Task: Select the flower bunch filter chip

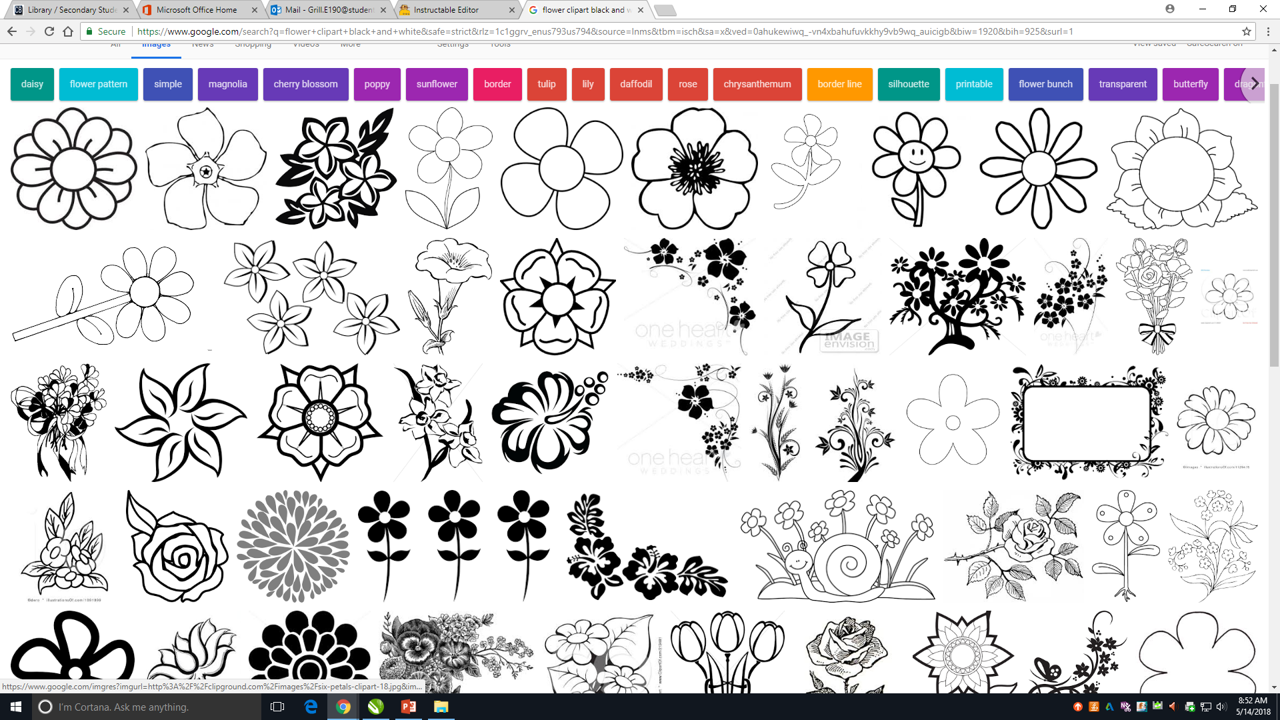Action: click(x=1046, y=84)
